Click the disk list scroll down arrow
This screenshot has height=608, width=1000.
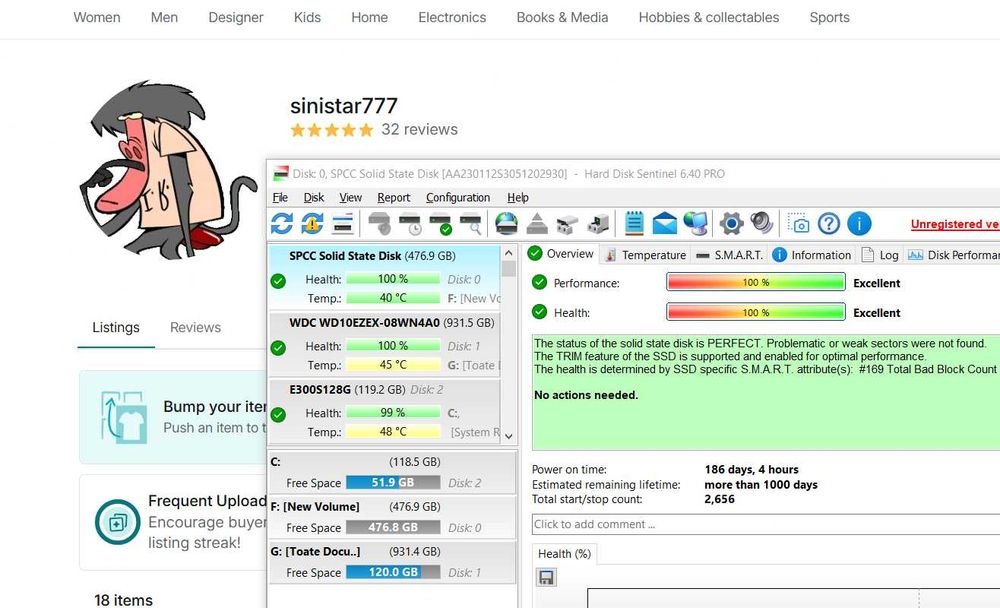coord(508,436)
